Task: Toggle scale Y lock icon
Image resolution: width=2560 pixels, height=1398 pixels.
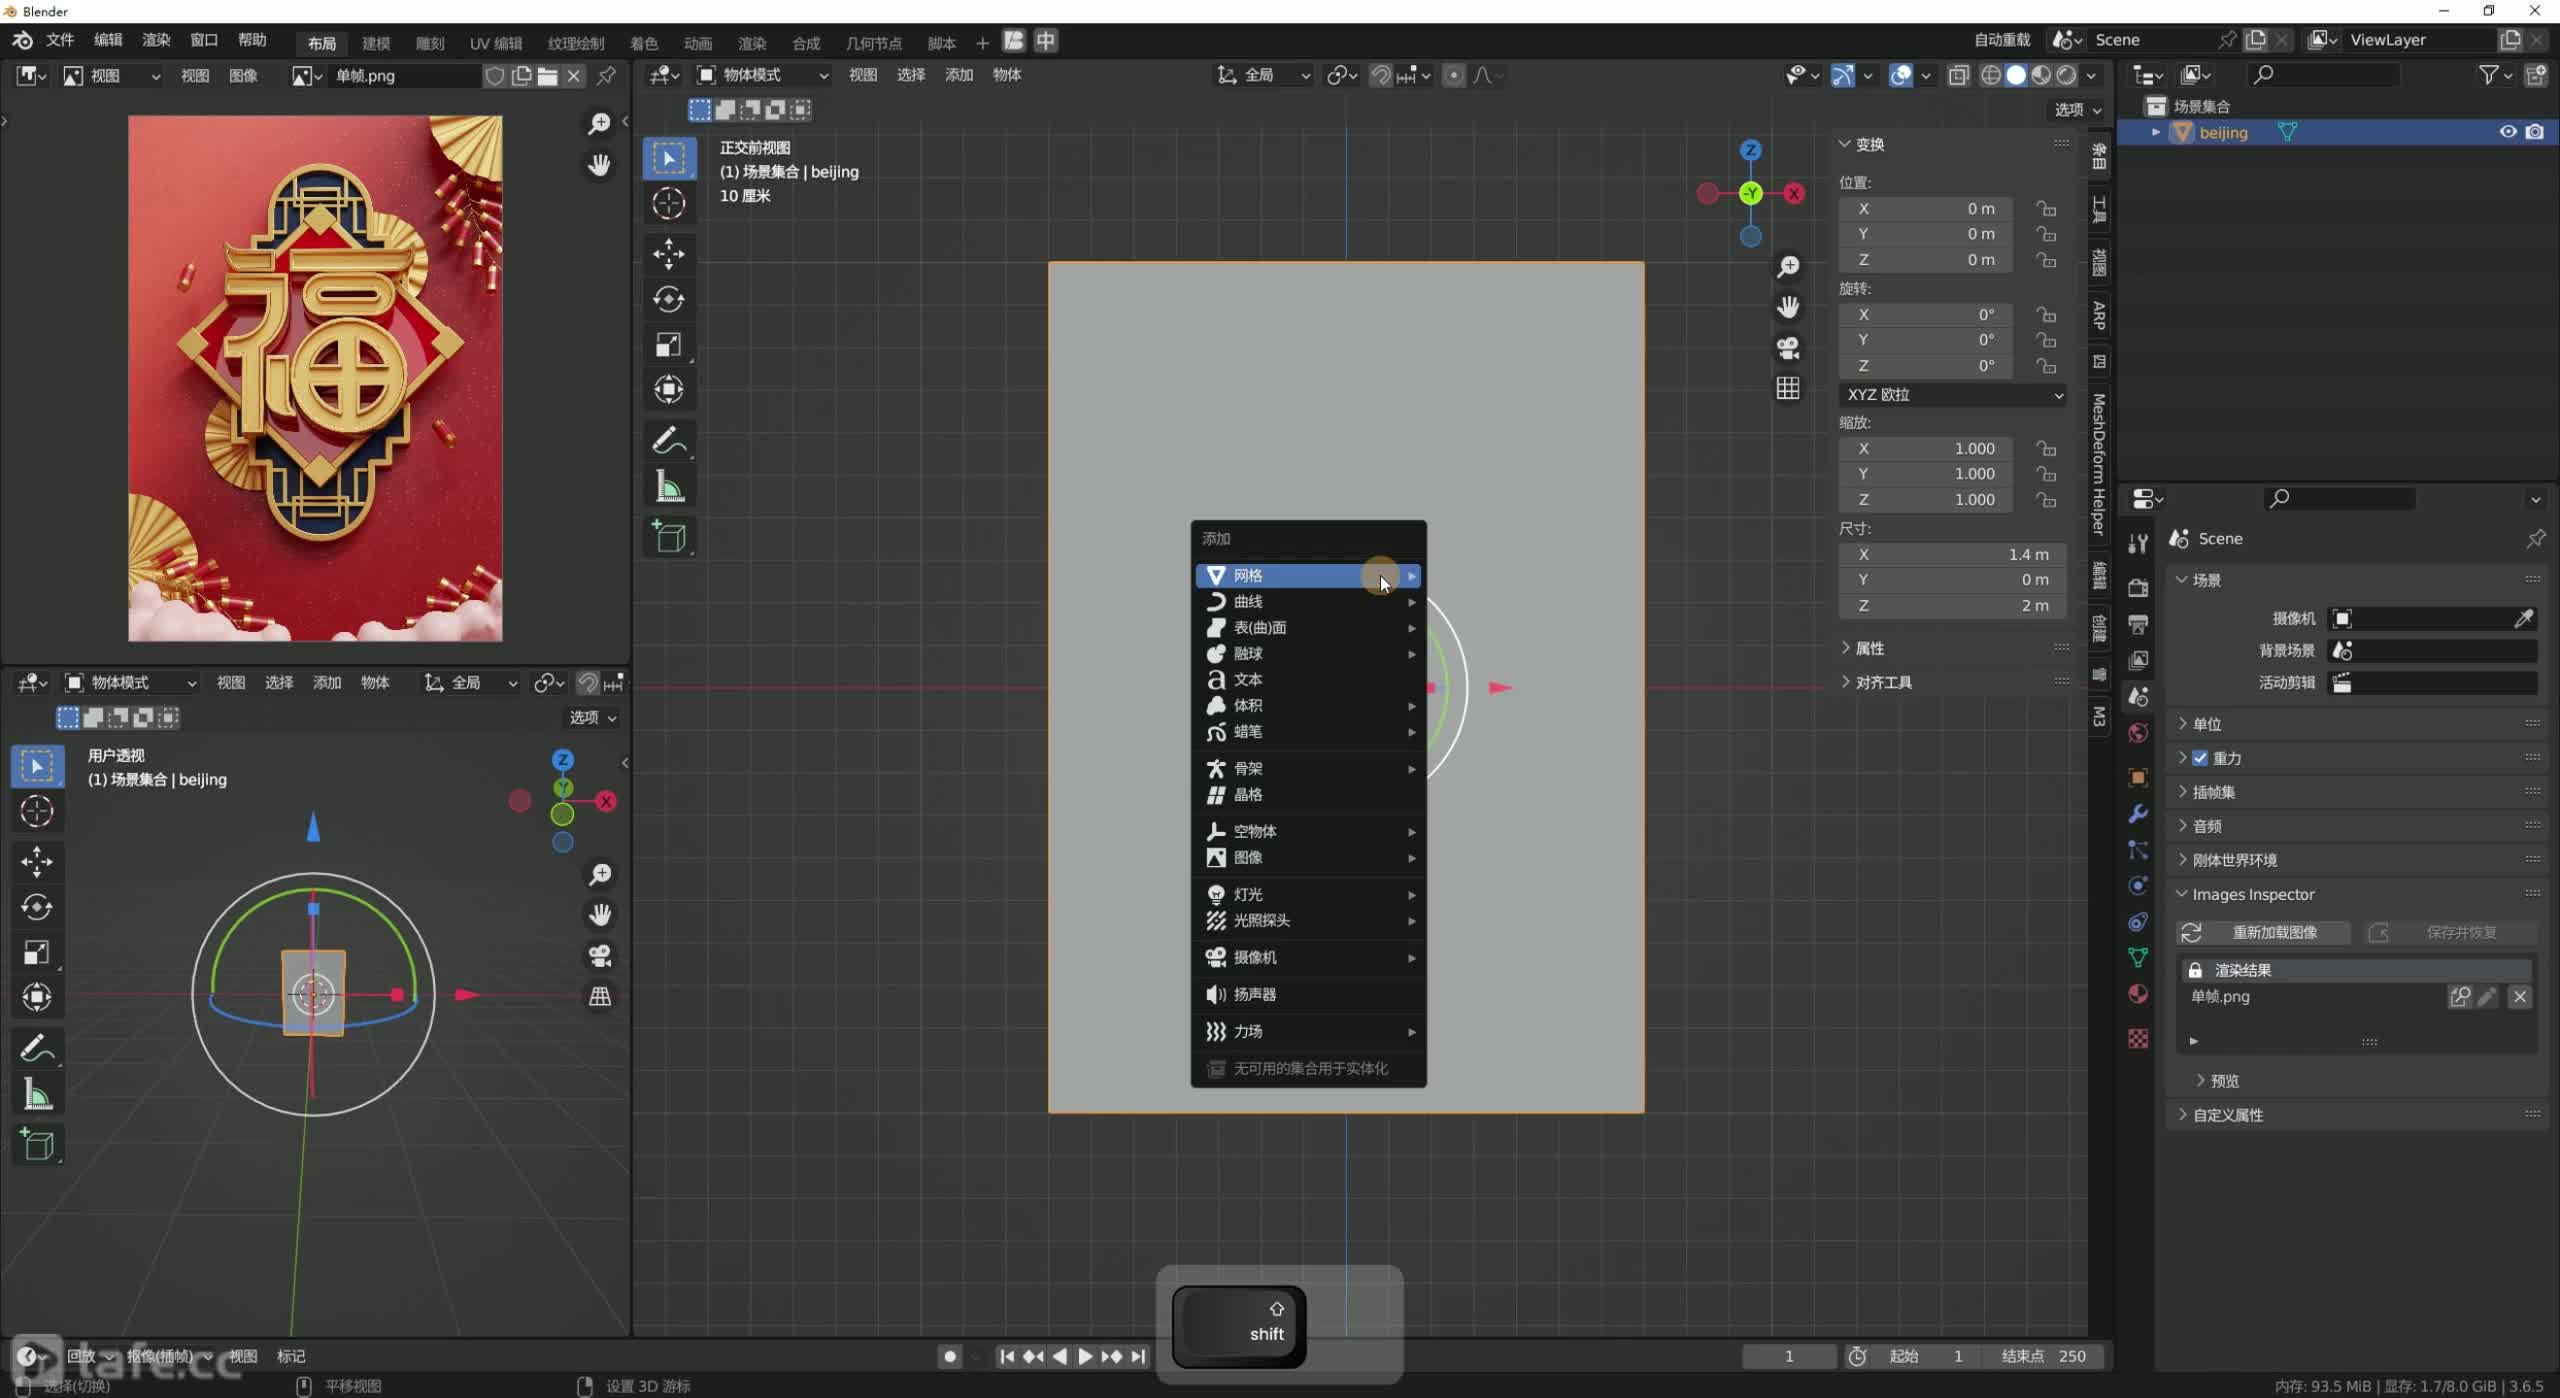Action: (x=2046, y=474)
